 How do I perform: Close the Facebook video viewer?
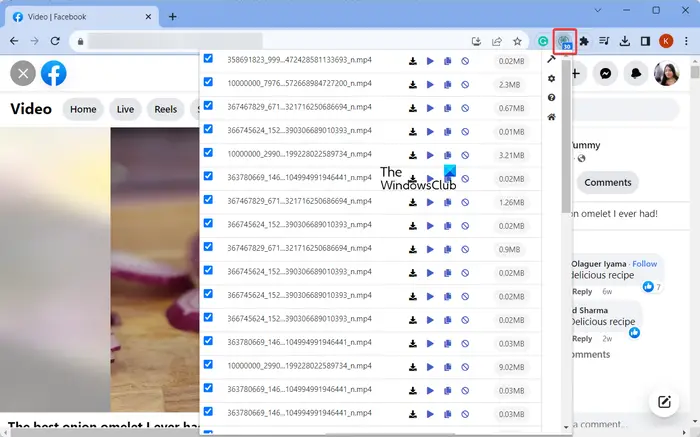click(x=23, y=73)
